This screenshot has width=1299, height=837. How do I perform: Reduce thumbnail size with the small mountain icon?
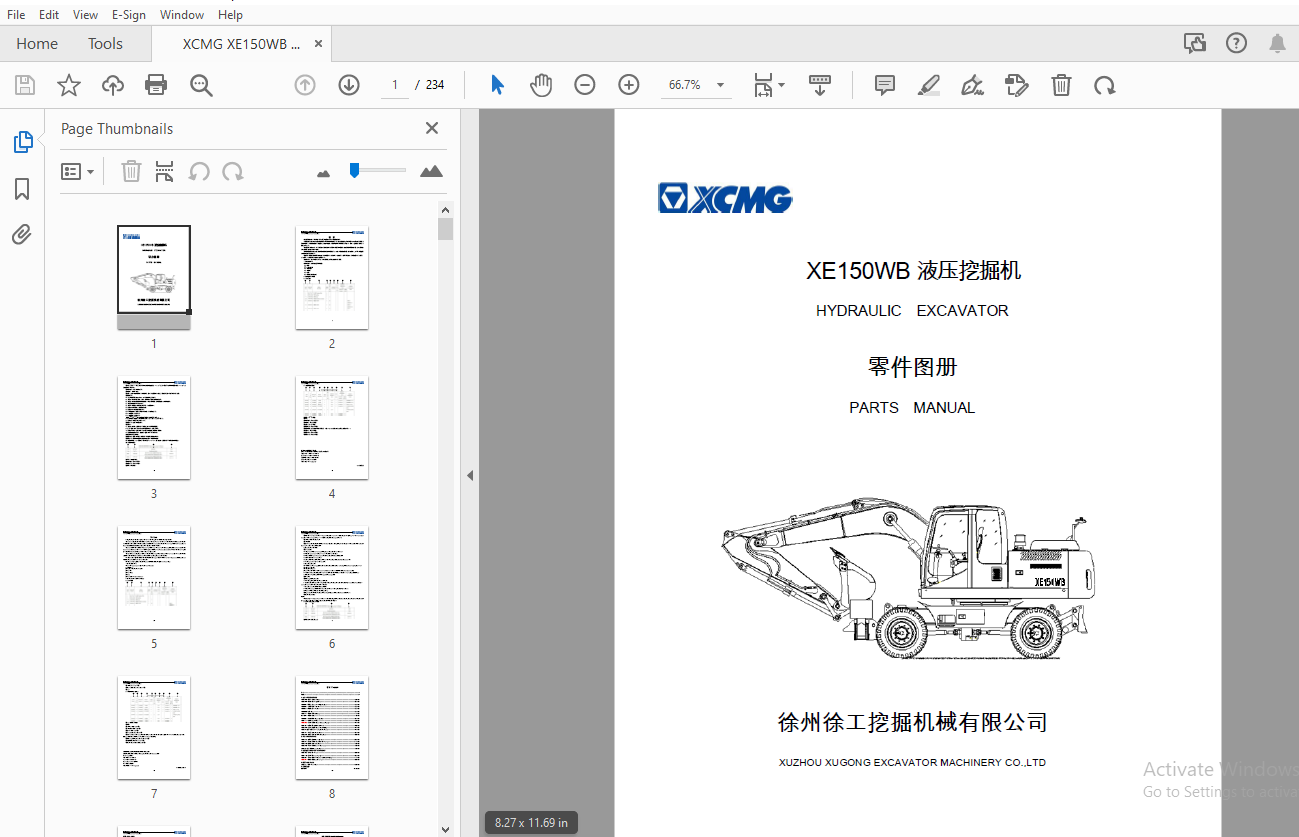[323, 173]
